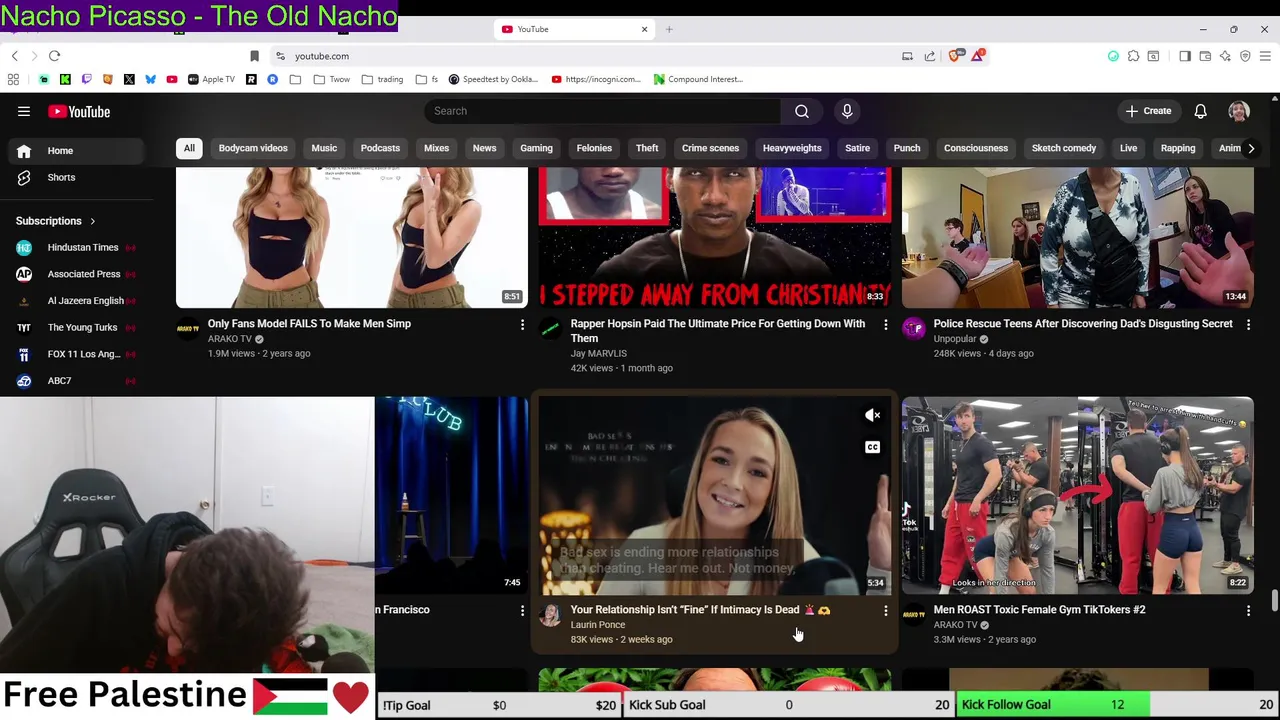Open Brave Shields lion icon
Viewport: 1280px width, 720px height.
point(955,56)
